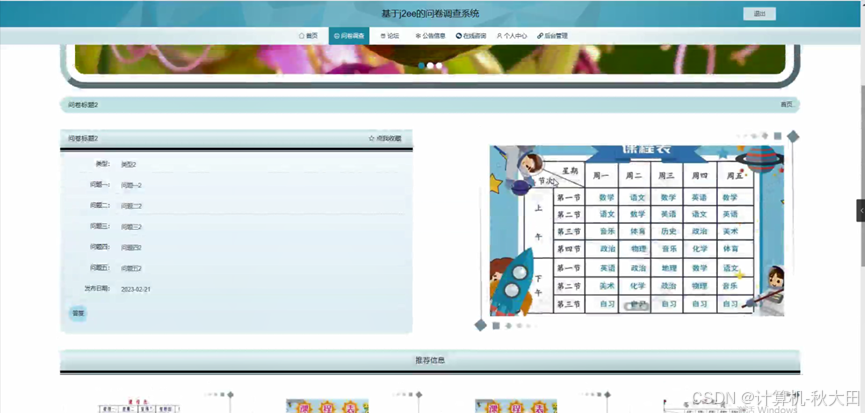The width and height of the screenshot is (865, 413).
Task: Click 首页 link in the breadcrumb bar
Action: (786, 105)
